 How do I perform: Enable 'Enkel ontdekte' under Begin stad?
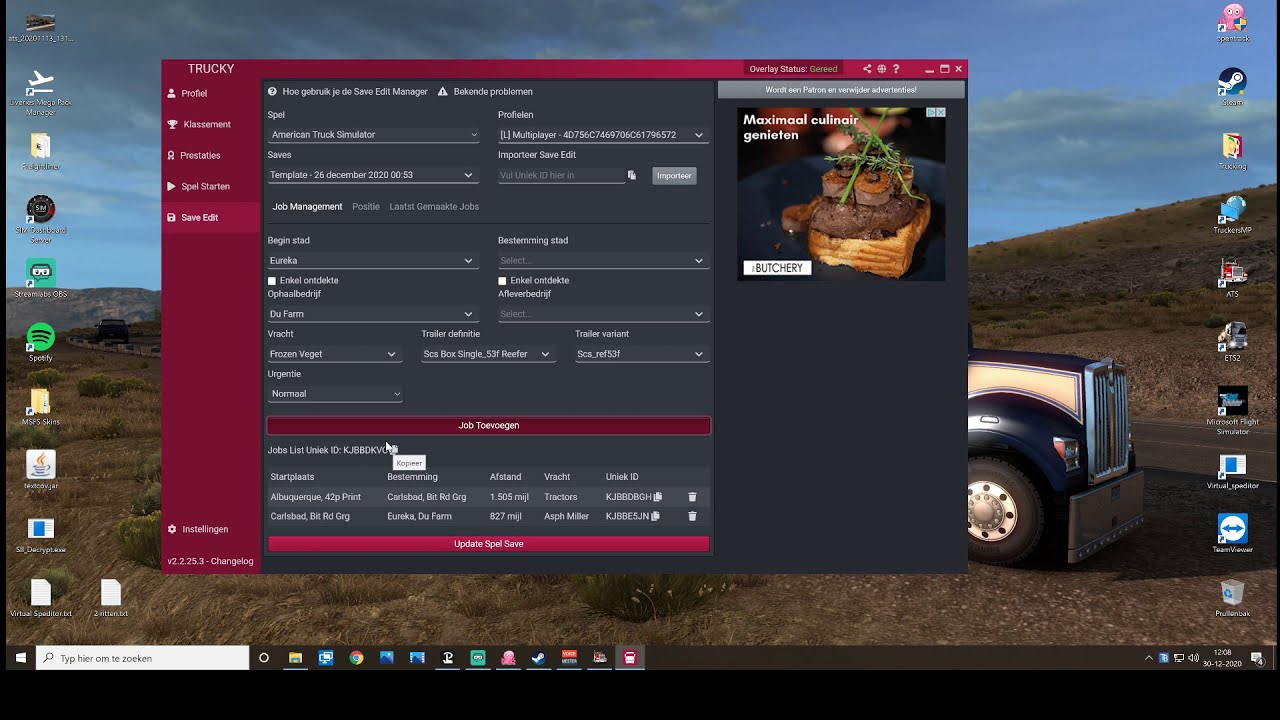[272, 281]
